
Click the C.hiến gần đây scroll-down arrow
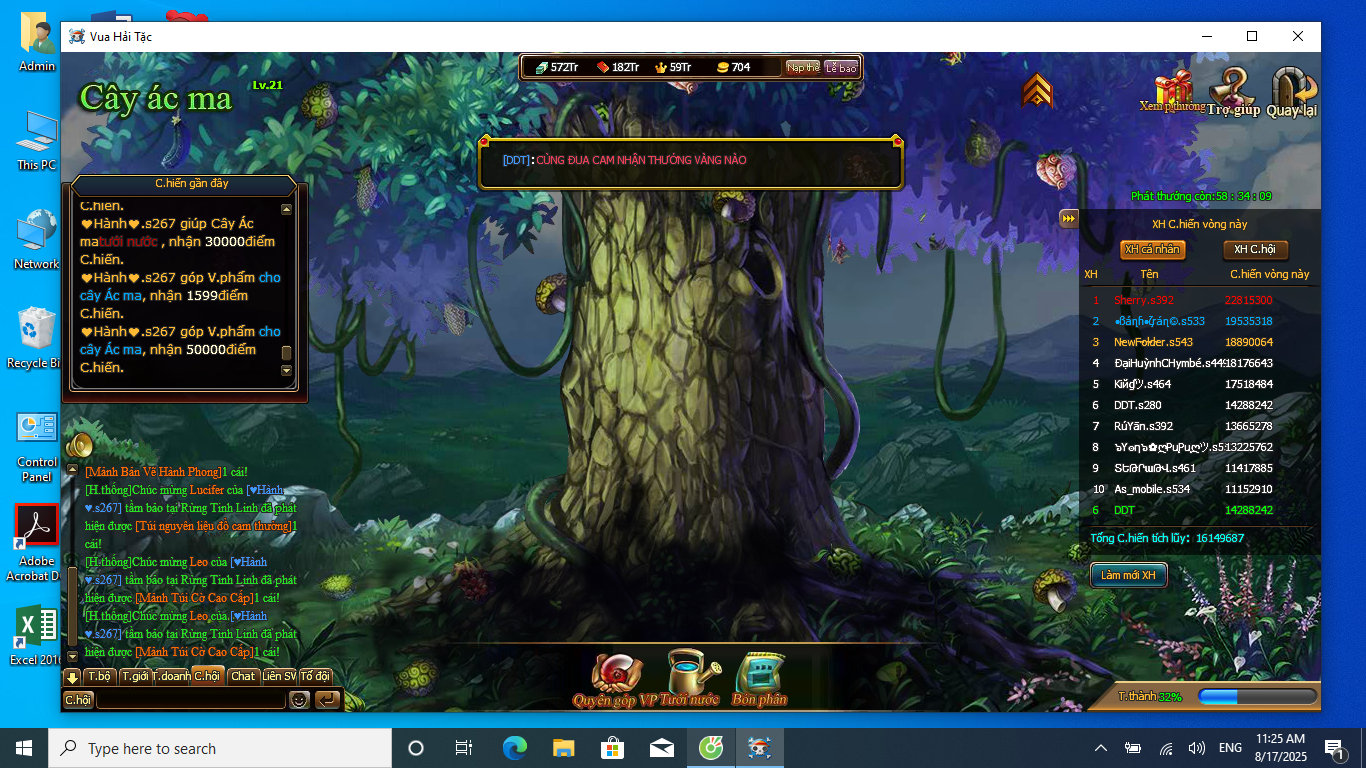point(287,370)
